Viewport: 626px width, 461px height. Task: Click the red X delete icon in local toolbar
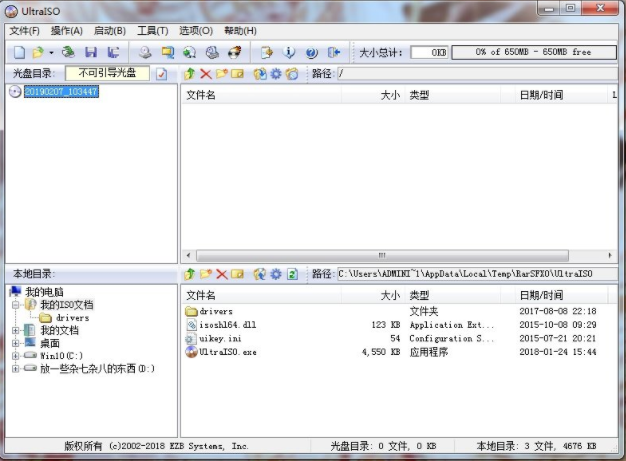tap(222, 274)
